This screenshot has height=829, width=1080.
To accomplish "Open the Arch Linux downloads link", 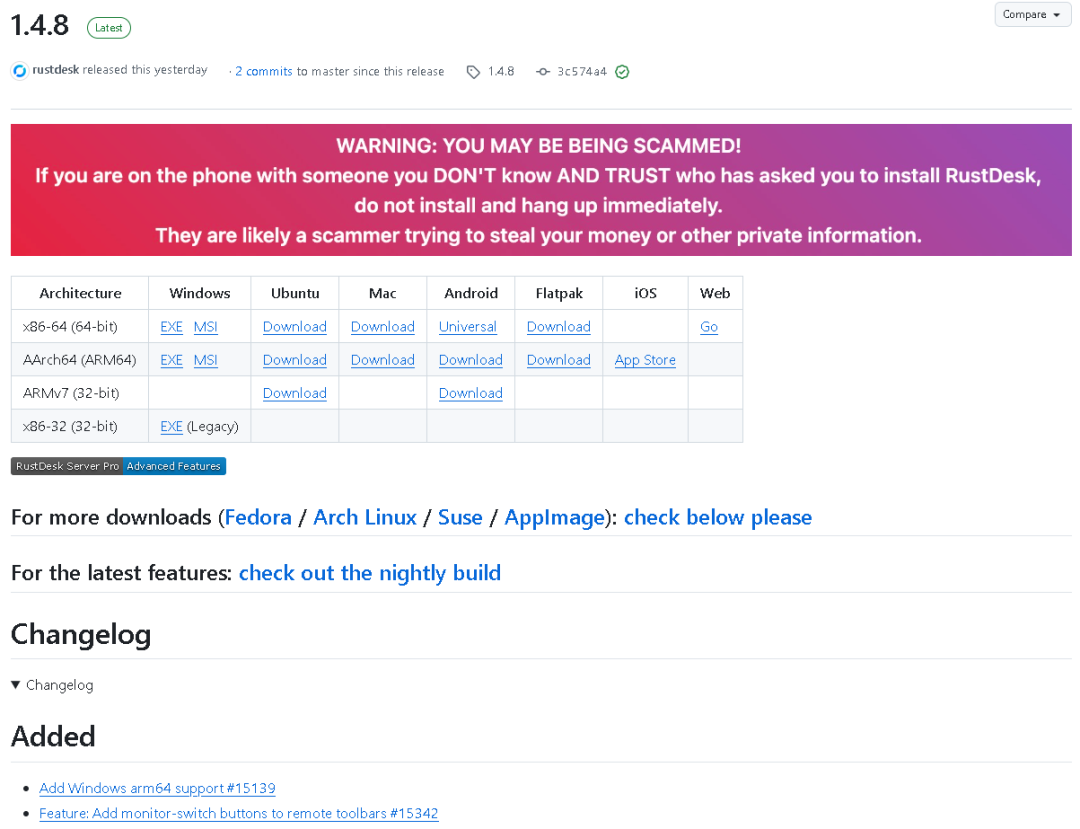I will pyautogui.click(x=365, y=517).
